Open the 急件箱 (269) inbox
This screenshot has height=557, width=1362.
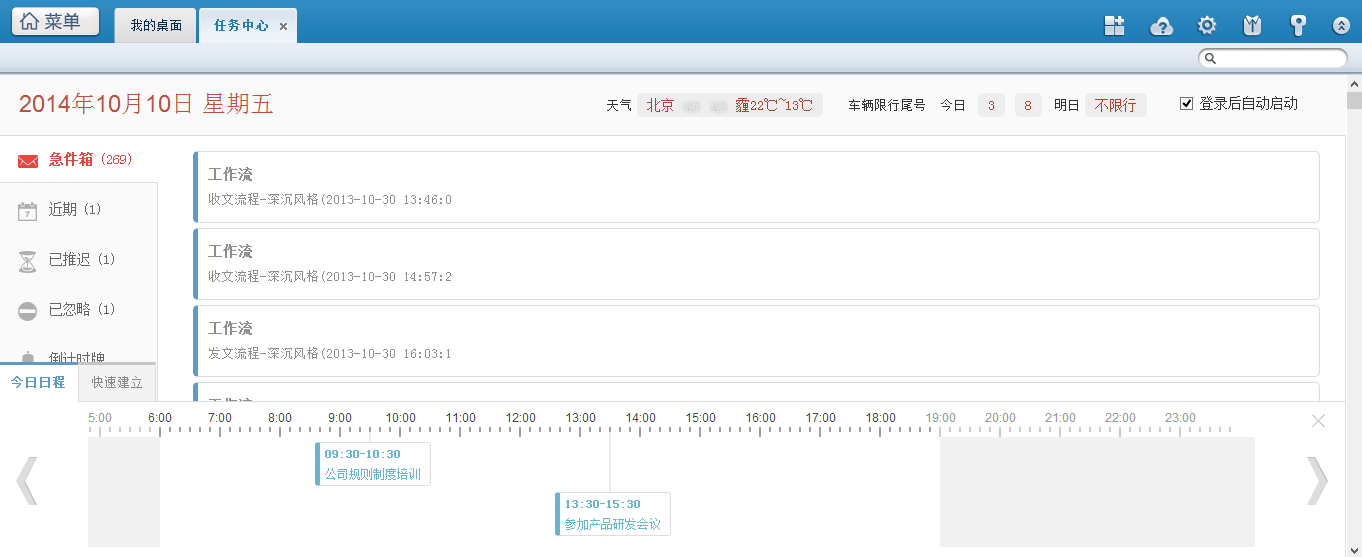(78, 159)
